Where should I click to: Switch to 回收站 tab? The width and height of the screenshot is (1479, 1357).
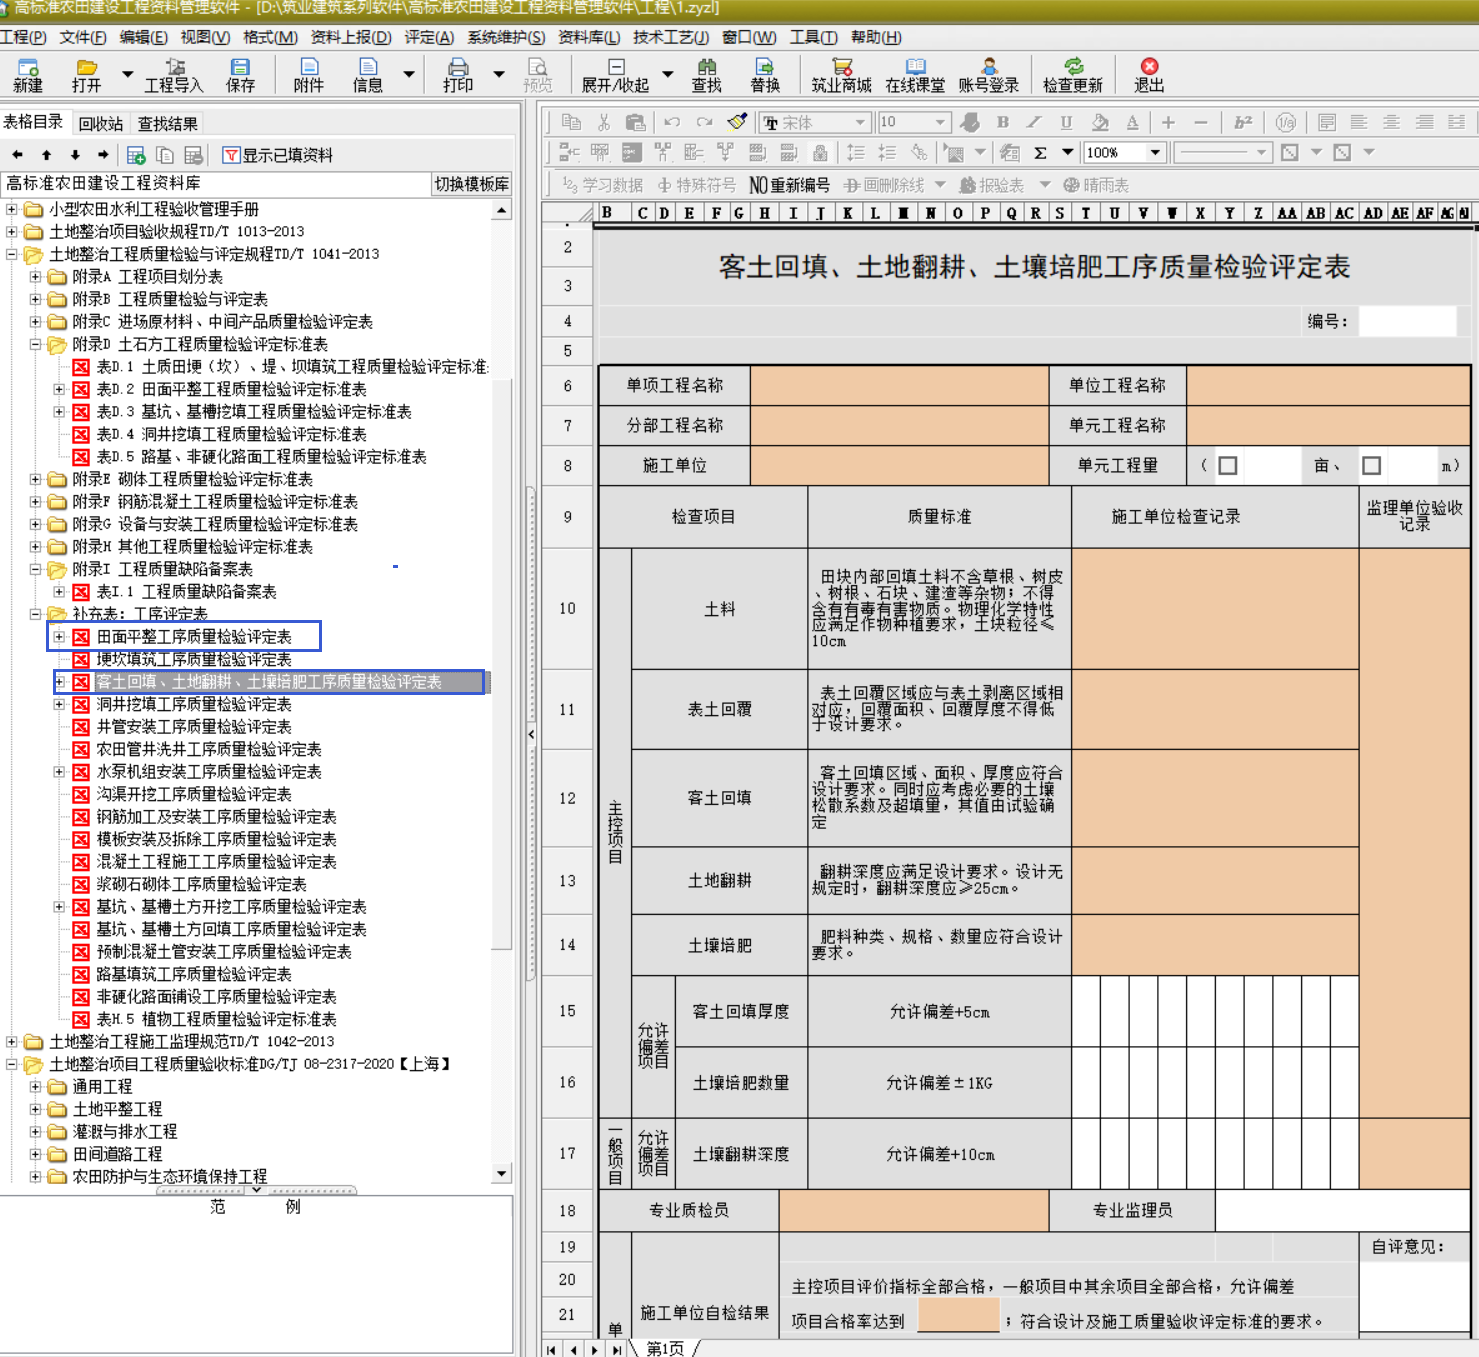(x=100, y=124)
